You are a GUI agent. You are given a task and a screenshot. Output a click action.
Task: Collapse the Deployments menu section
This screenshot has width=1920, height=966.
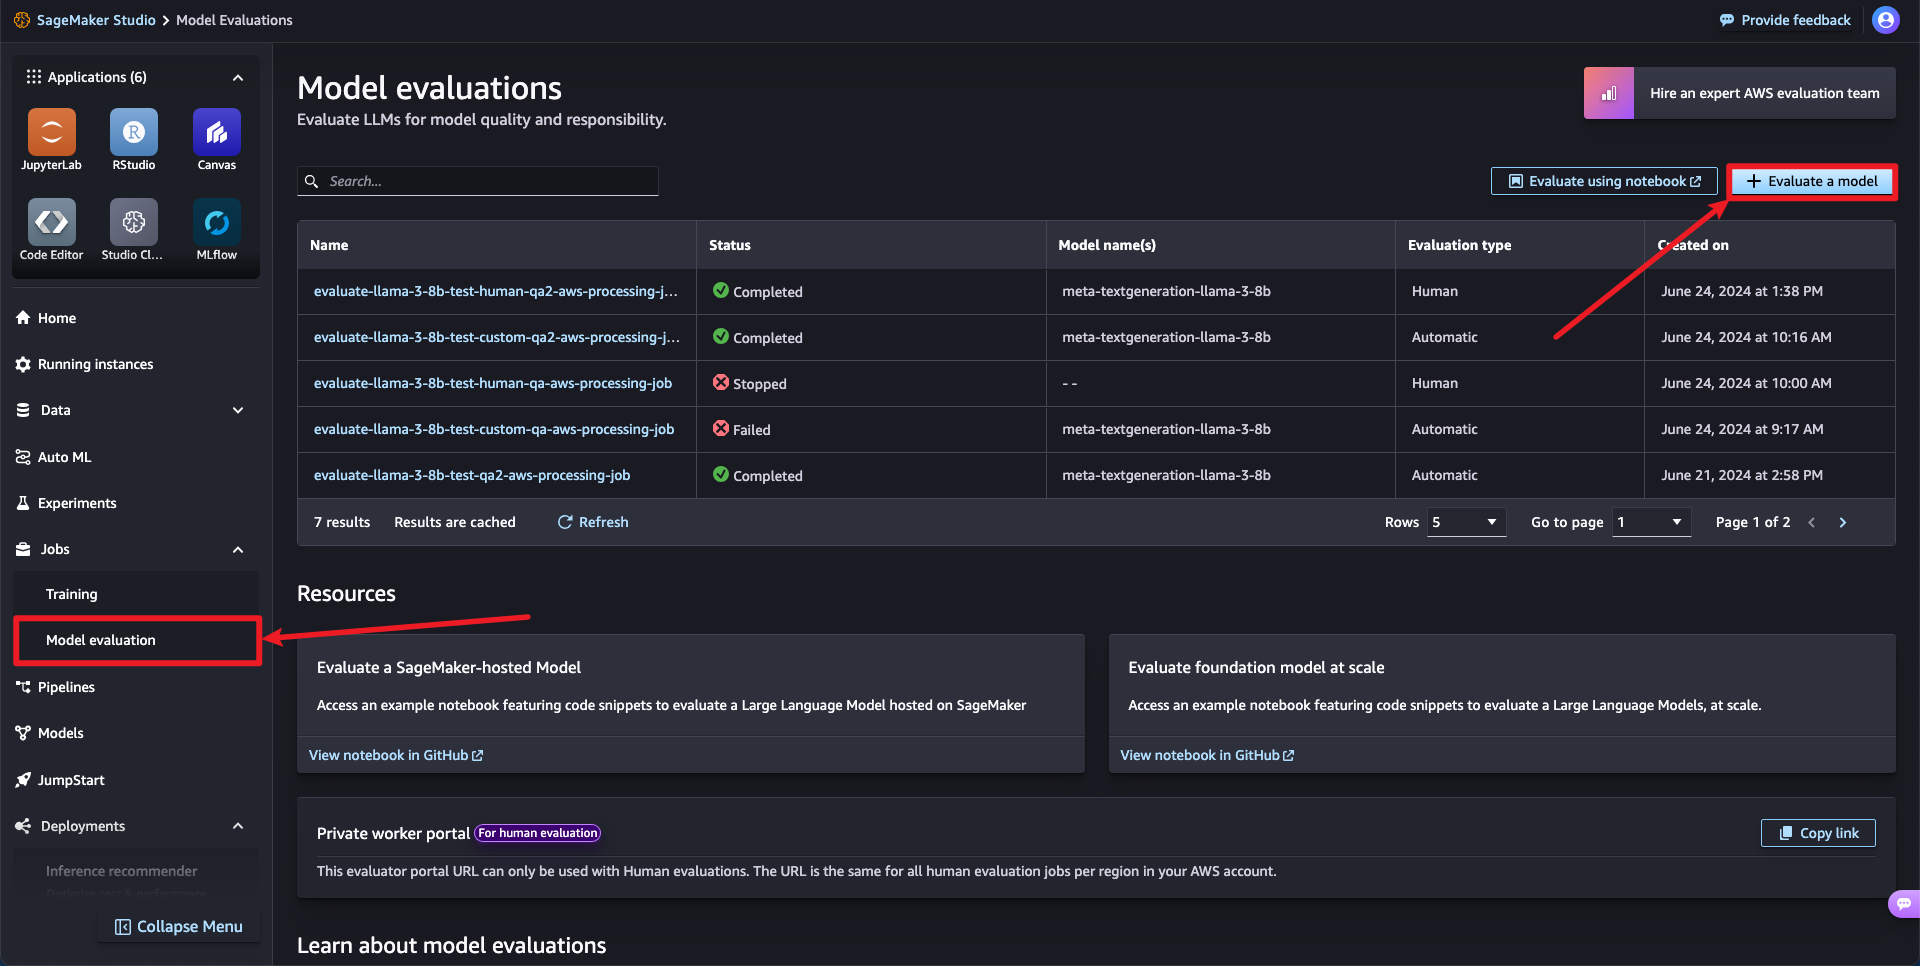(238, 826)
